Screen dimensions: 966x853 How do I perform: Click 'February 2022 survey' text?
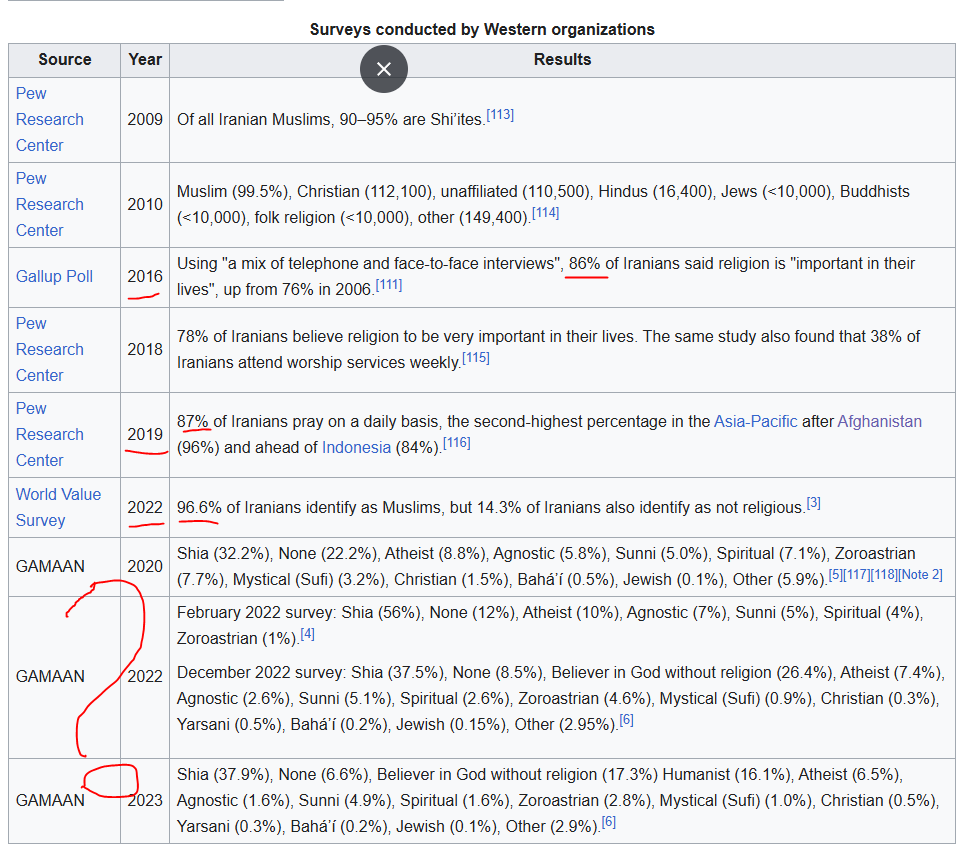tap(254, 613)
